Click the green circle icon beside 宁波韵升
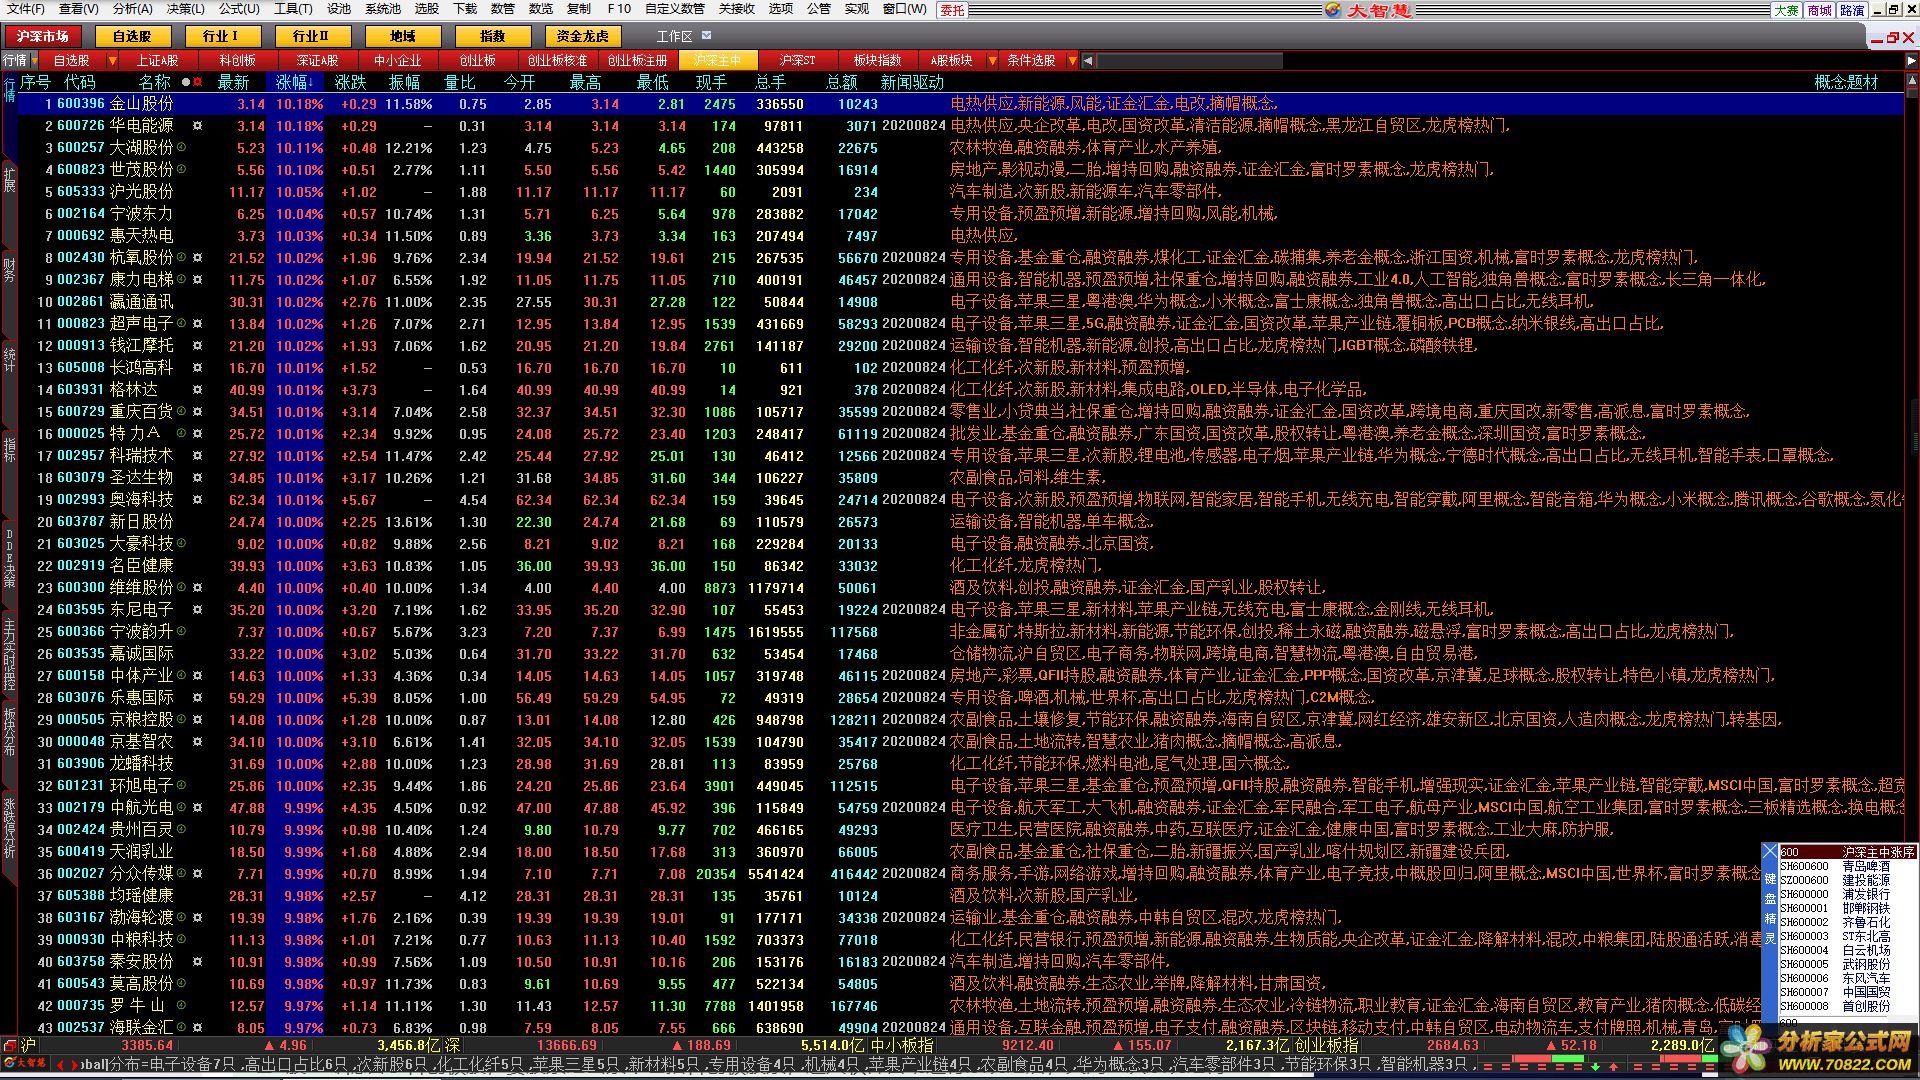Screen dimensions: 1920x1080 click(x=182, y=631)
